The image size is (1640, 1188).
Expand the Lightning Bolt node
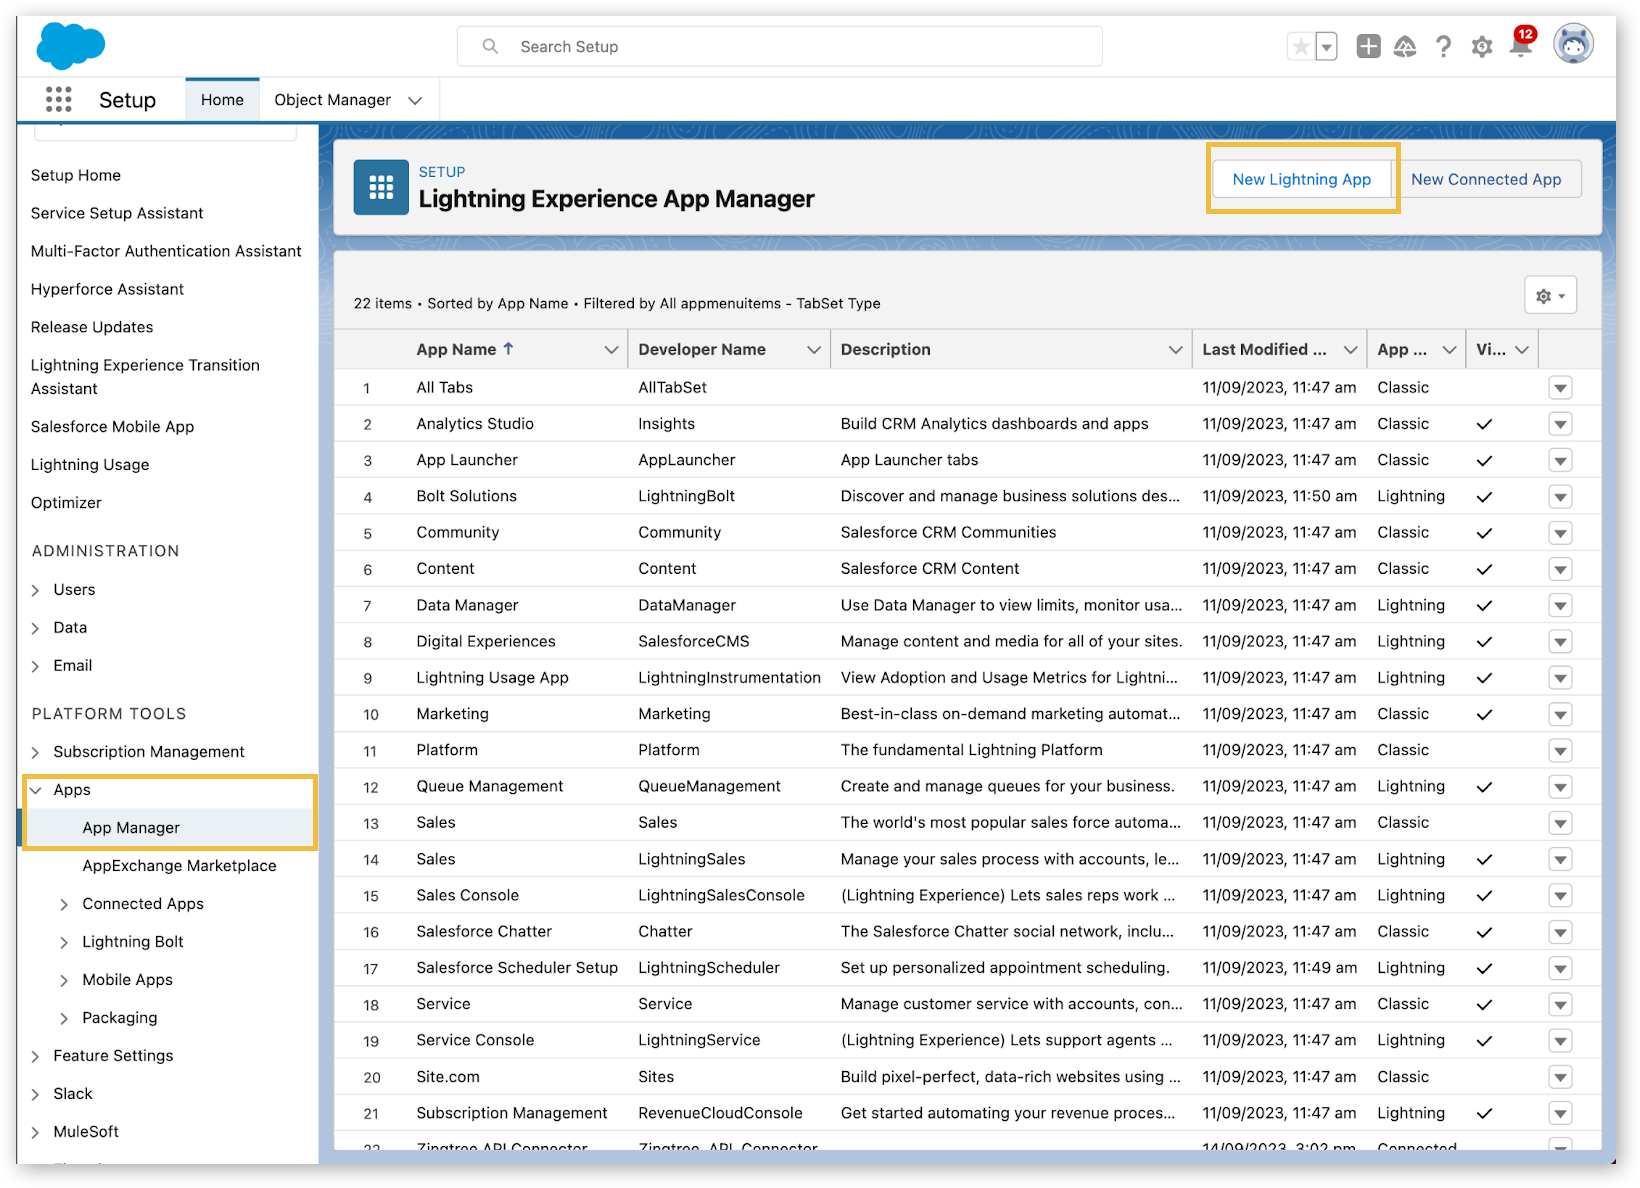tap(64, 942)
